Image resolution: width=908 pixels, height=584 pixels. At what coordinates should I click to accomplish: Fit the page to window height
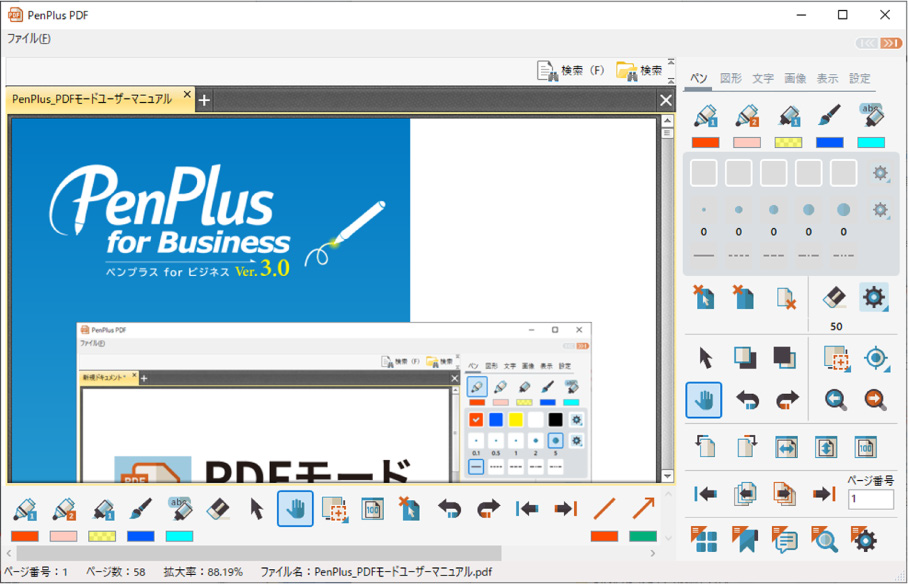tap(826, 447)
